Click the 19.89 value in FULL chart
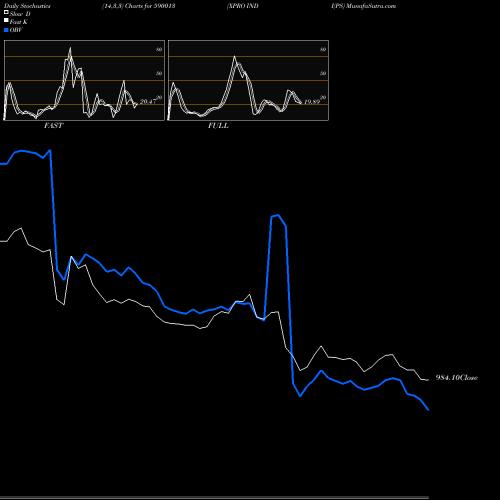Viewport: 500px width, 500px height. pos(312,101)
